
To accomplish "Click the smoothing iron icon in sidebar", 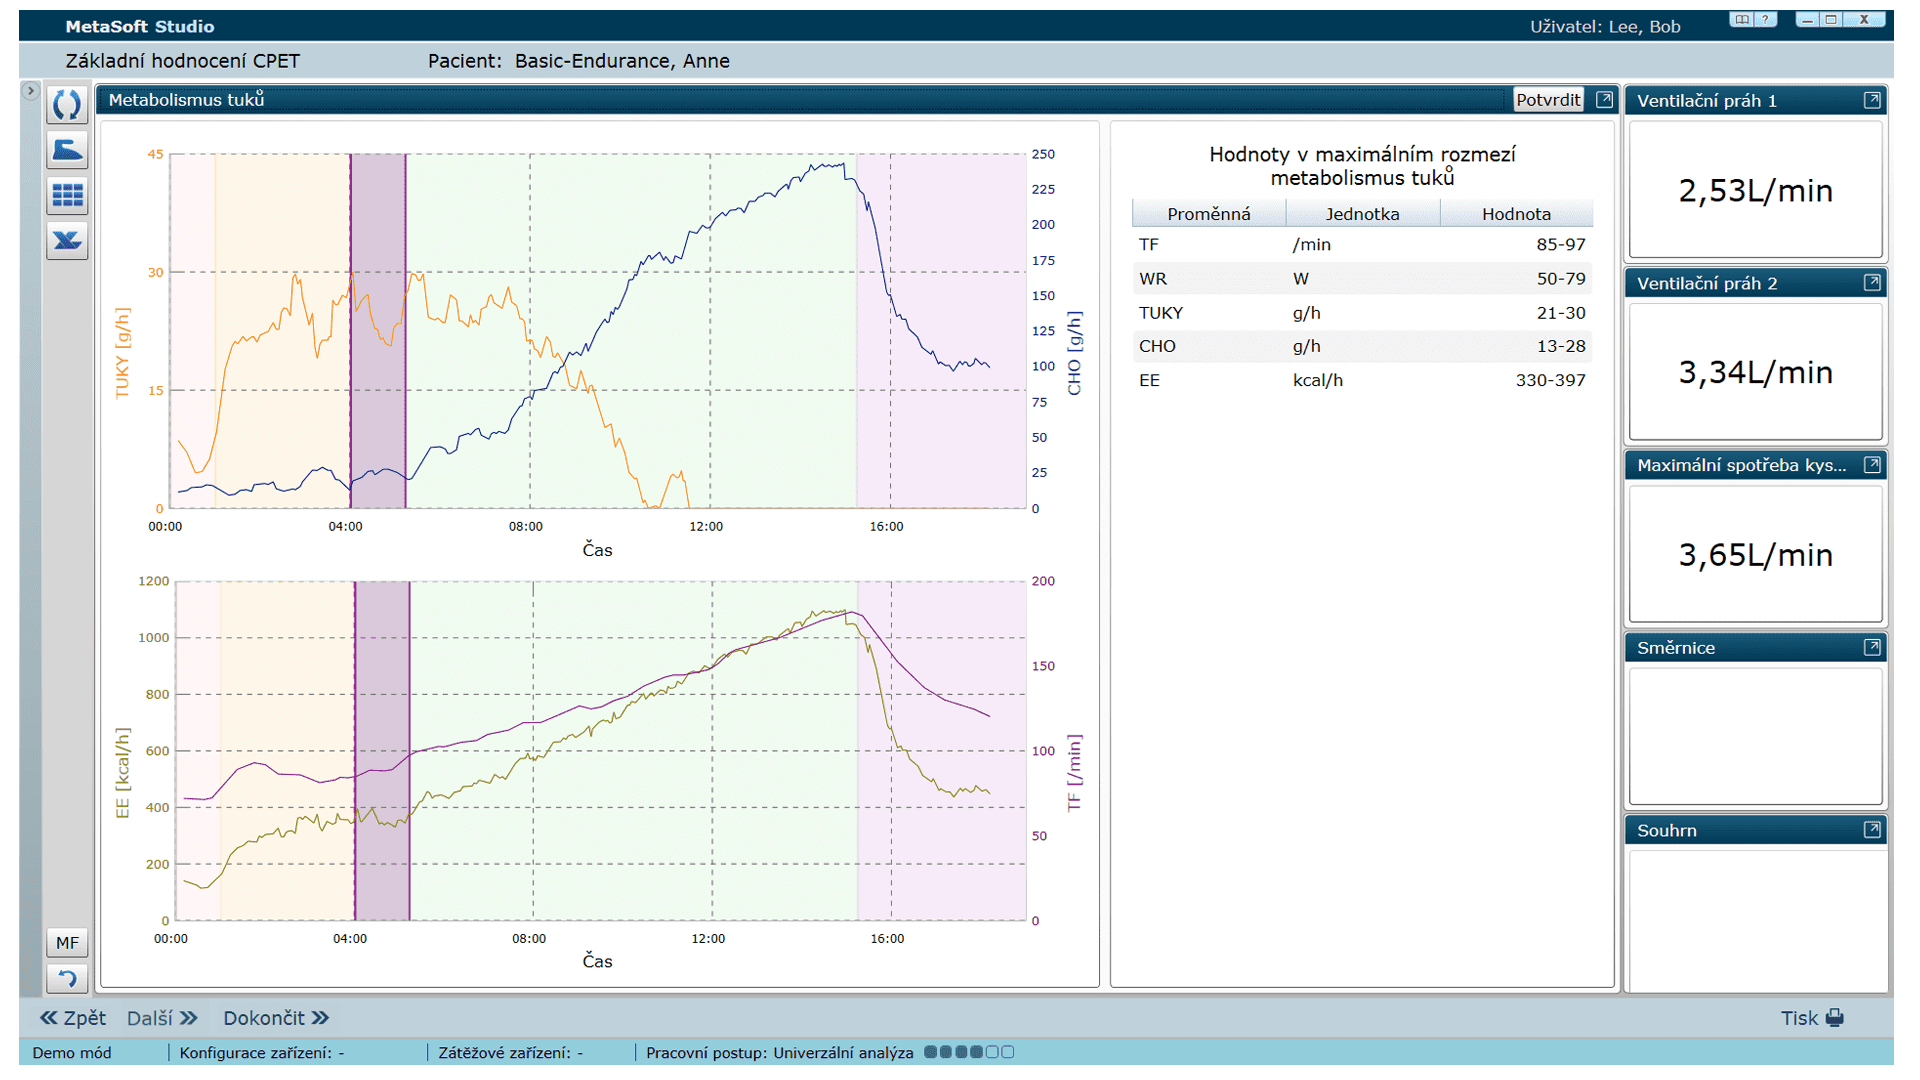I will pos(67,150).
